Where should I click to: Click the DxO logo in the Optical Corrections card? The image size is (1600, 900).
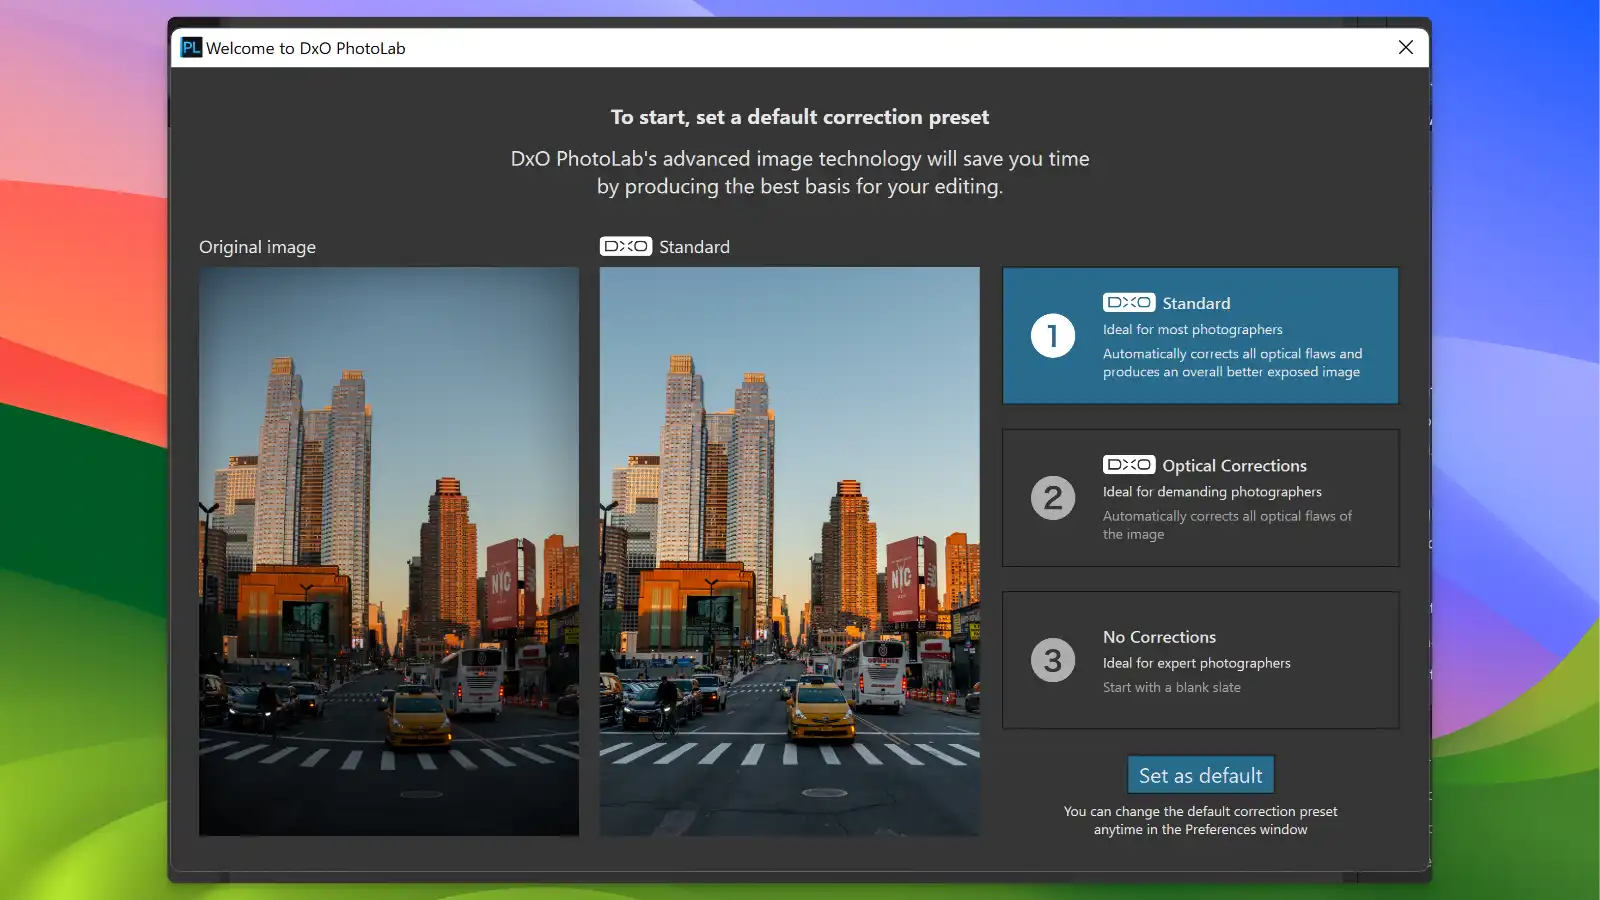pyautogui.click(x=1128, y=464)
